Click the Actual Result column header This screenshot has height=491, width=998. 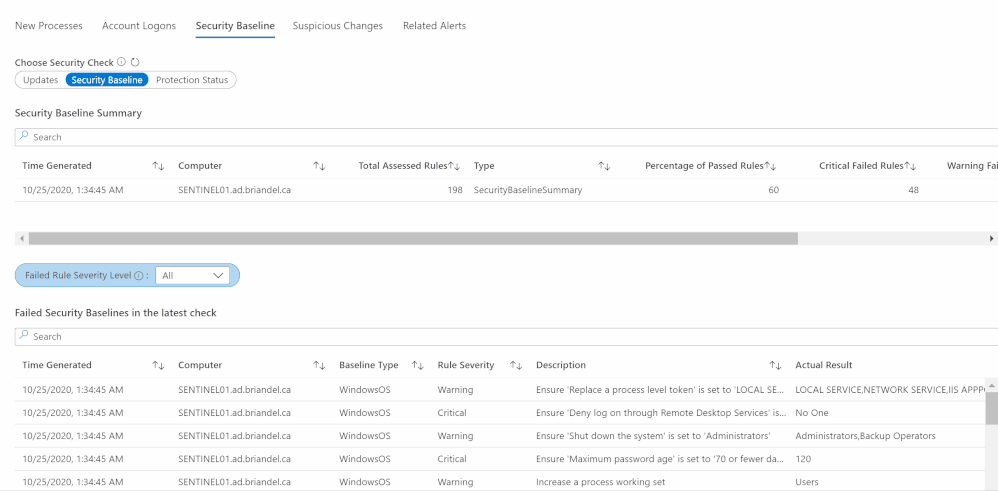(824, 366)
